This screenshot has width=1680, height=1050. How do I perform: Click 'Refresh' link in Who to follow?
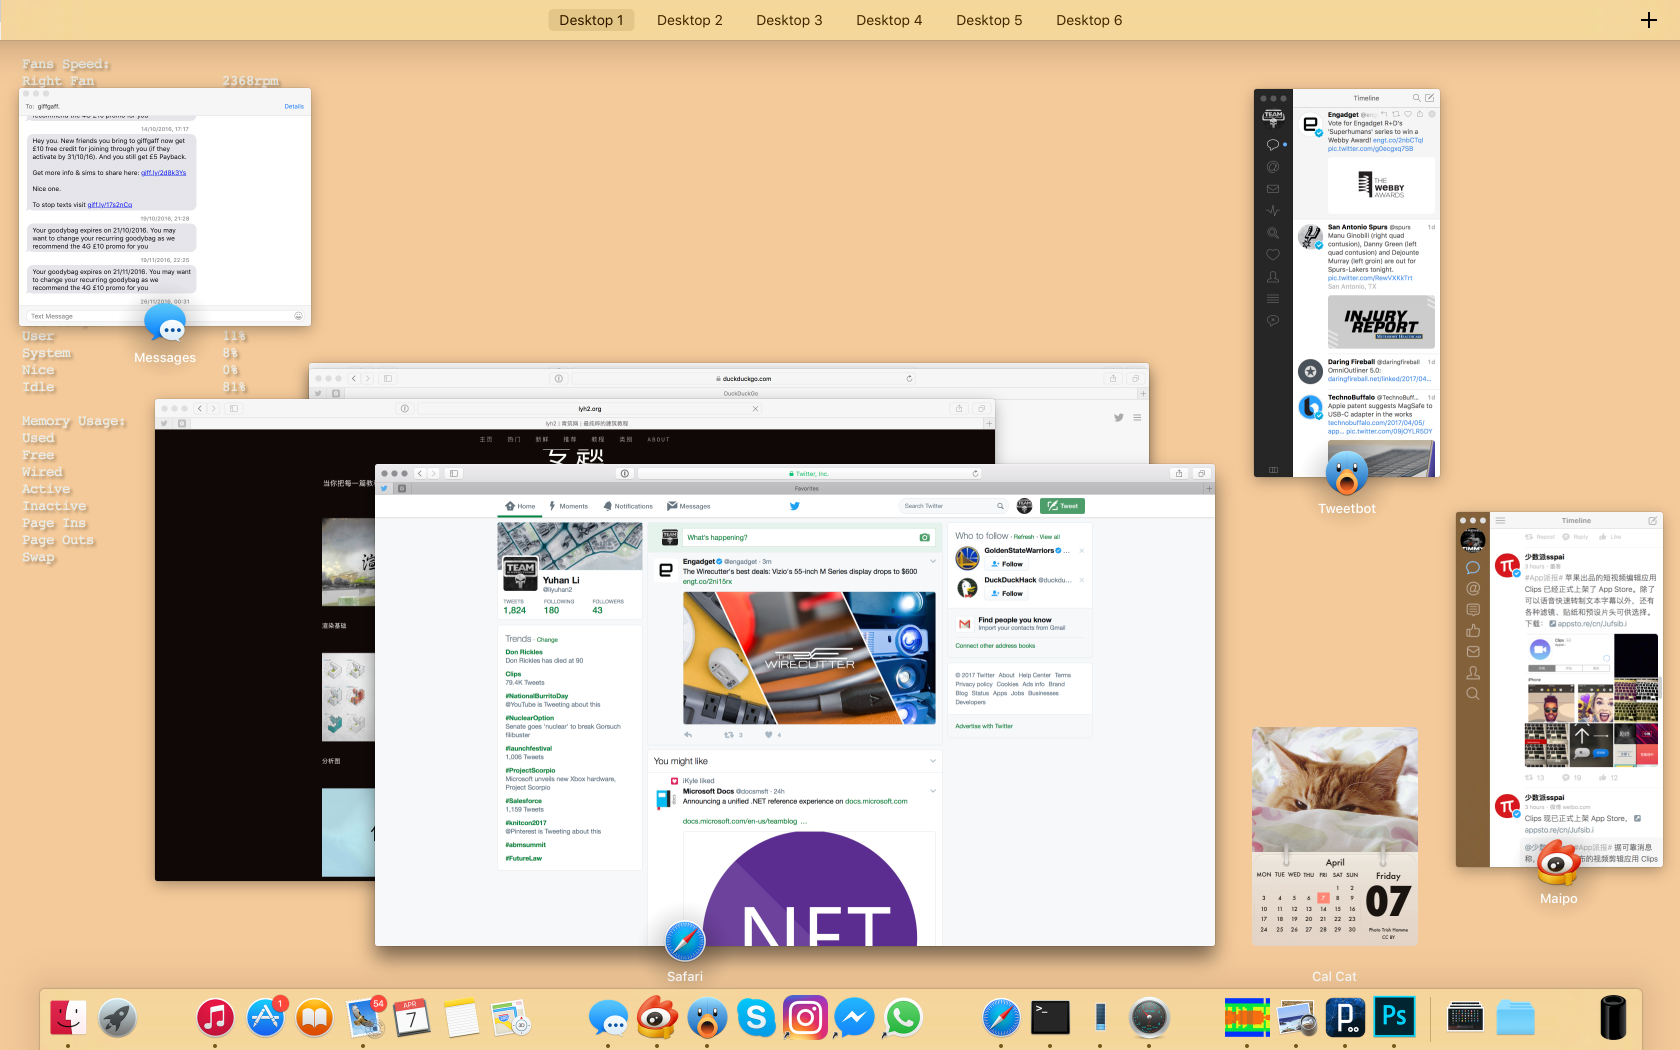coord(1024,537)
